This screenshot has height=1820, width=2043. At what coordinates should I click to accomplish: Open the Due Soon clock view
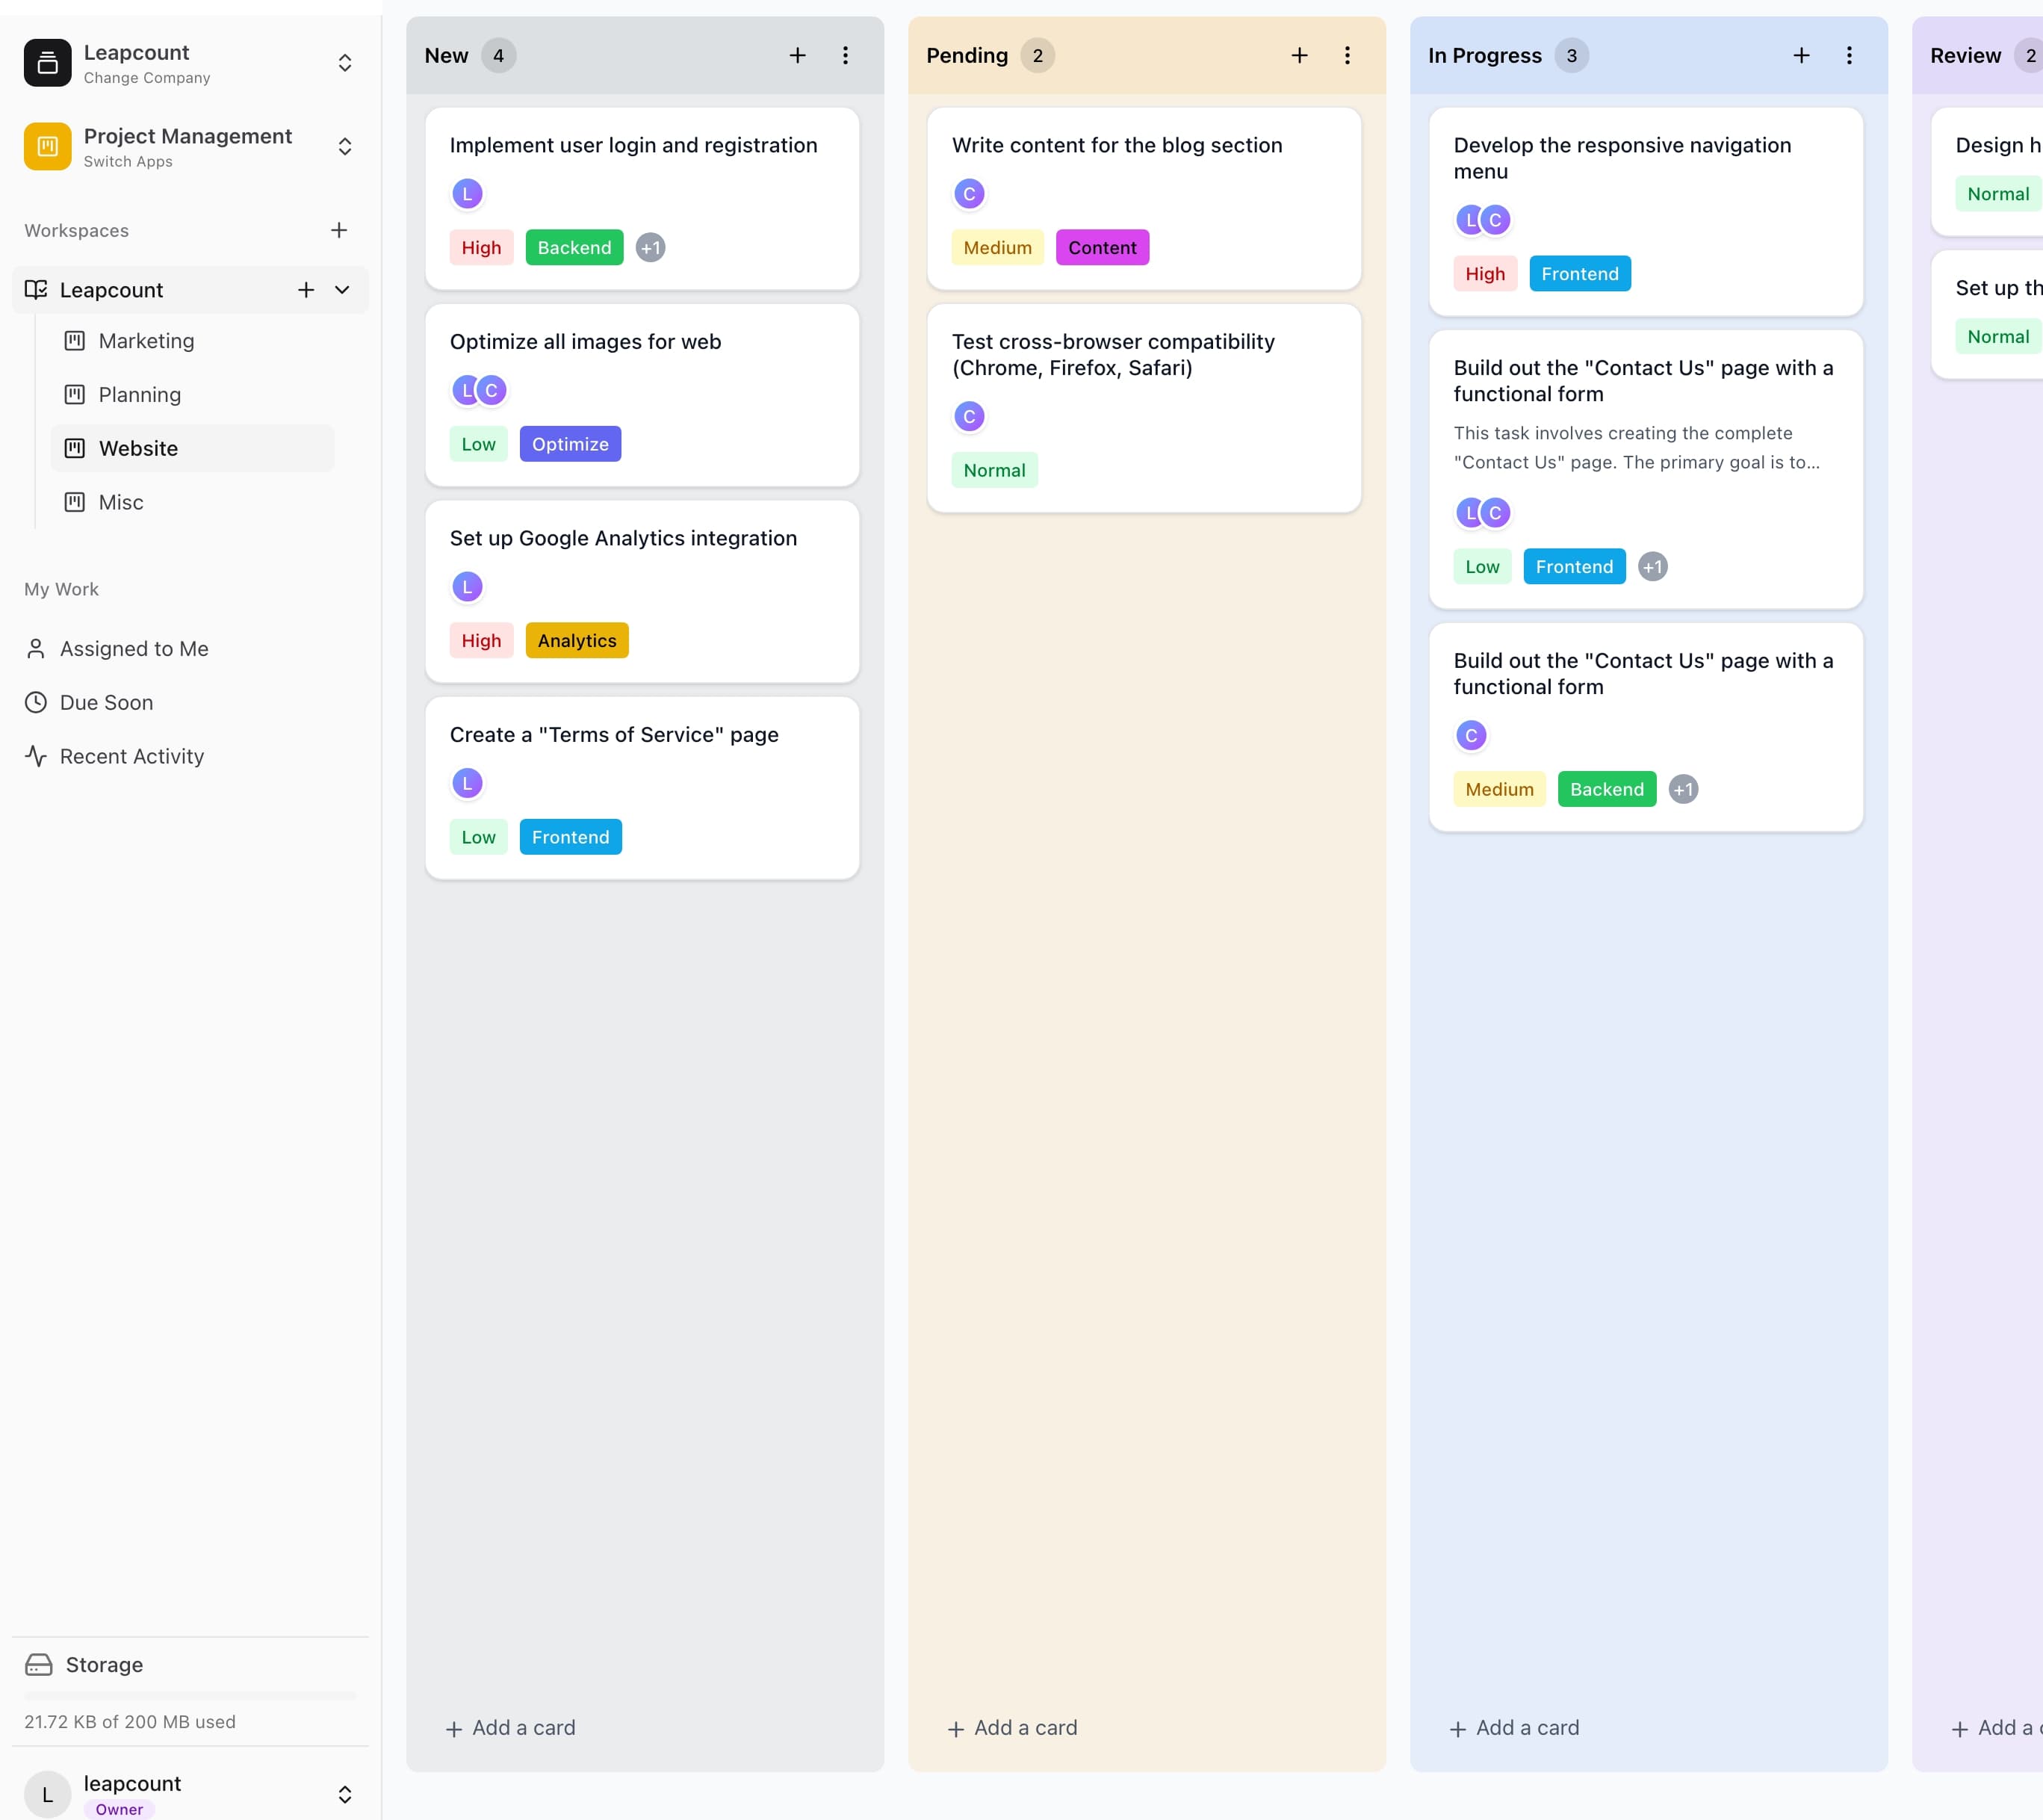[x=105, y=702]
